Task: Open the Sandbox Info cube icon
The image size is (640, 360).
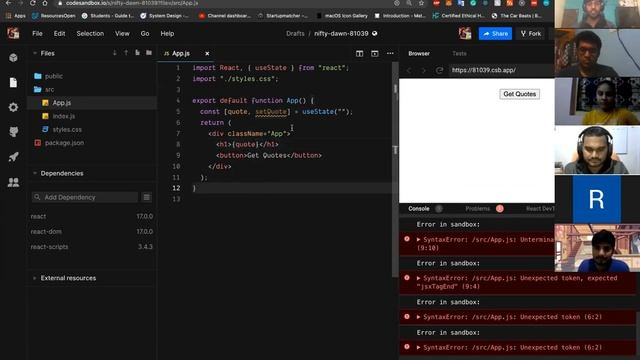Action: [13, 58]
